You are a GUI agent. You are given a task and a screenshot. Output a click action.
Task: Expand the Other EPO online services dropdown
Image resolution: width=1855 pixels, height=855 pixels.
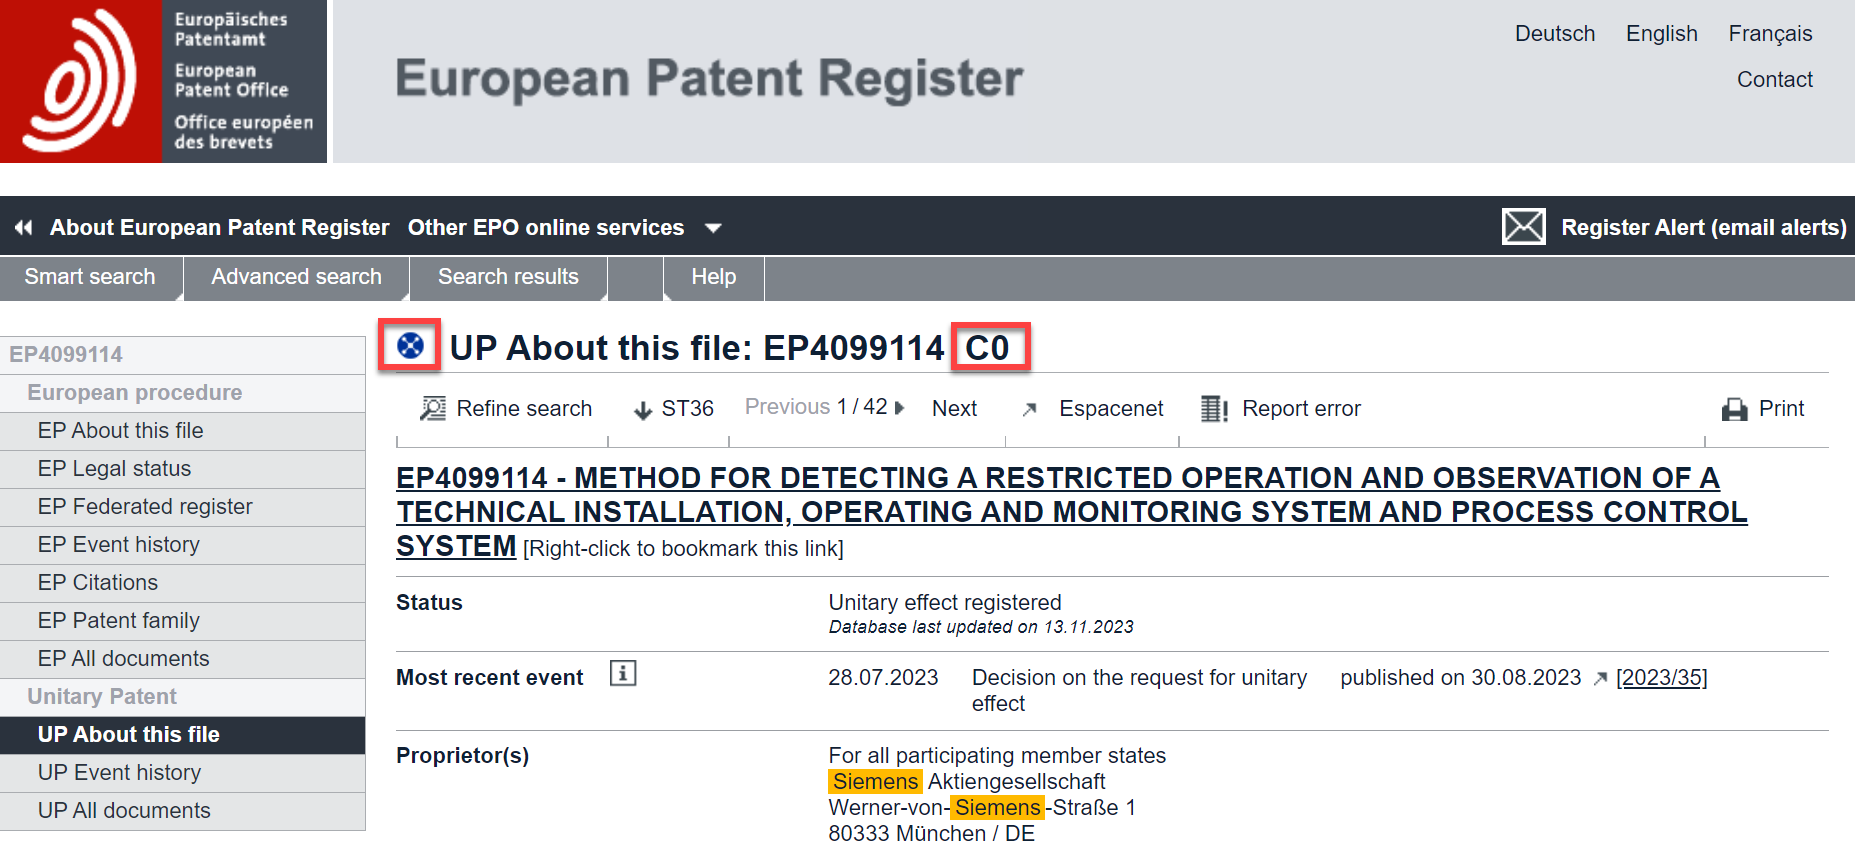coord(713,228)
